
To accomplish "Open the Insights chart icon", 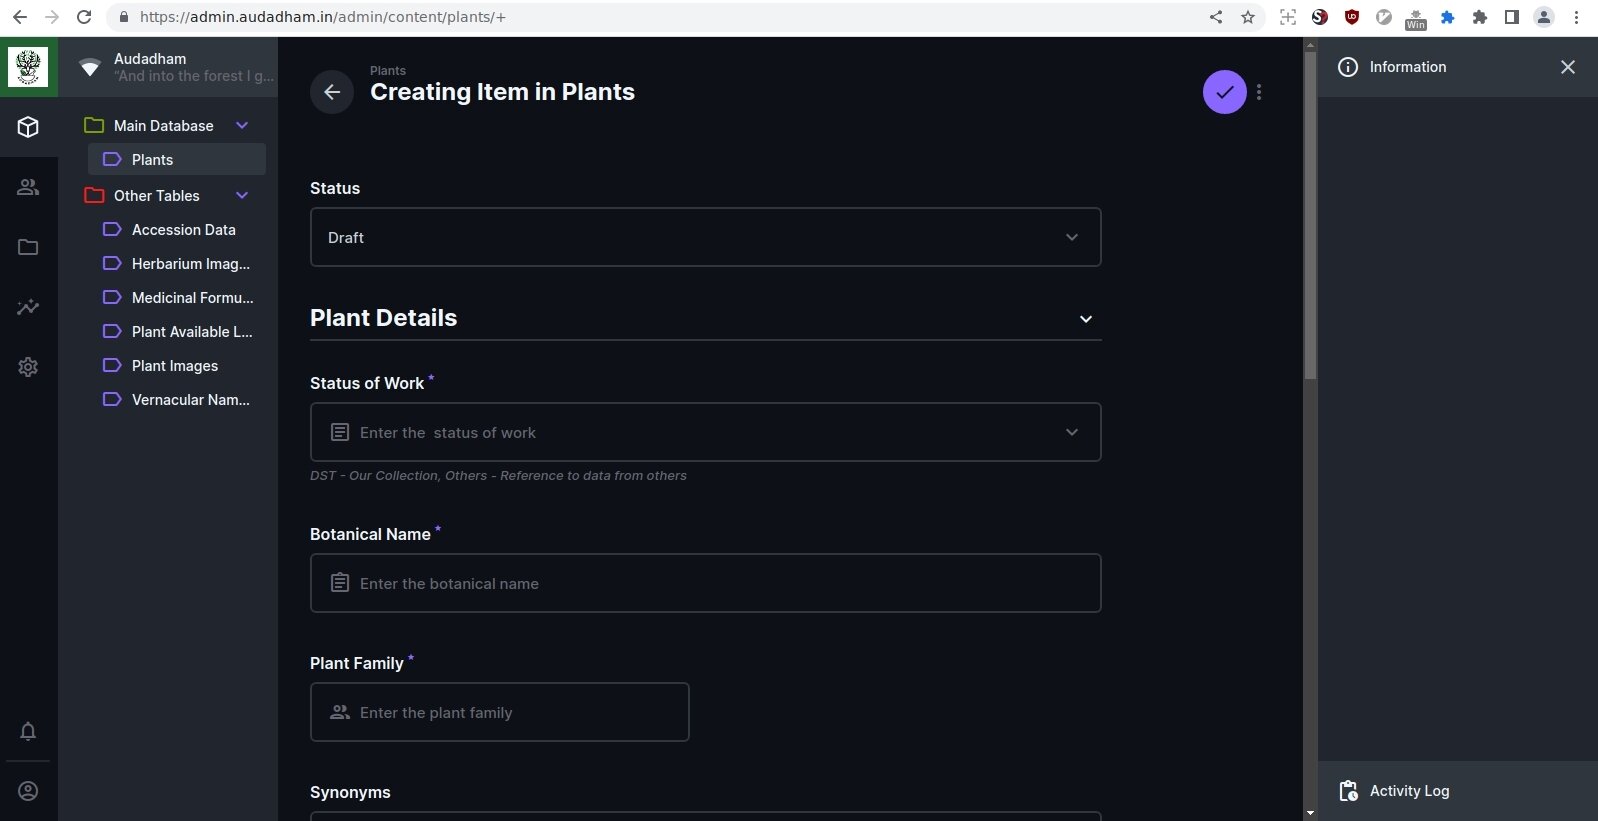I will coord(28,307).
